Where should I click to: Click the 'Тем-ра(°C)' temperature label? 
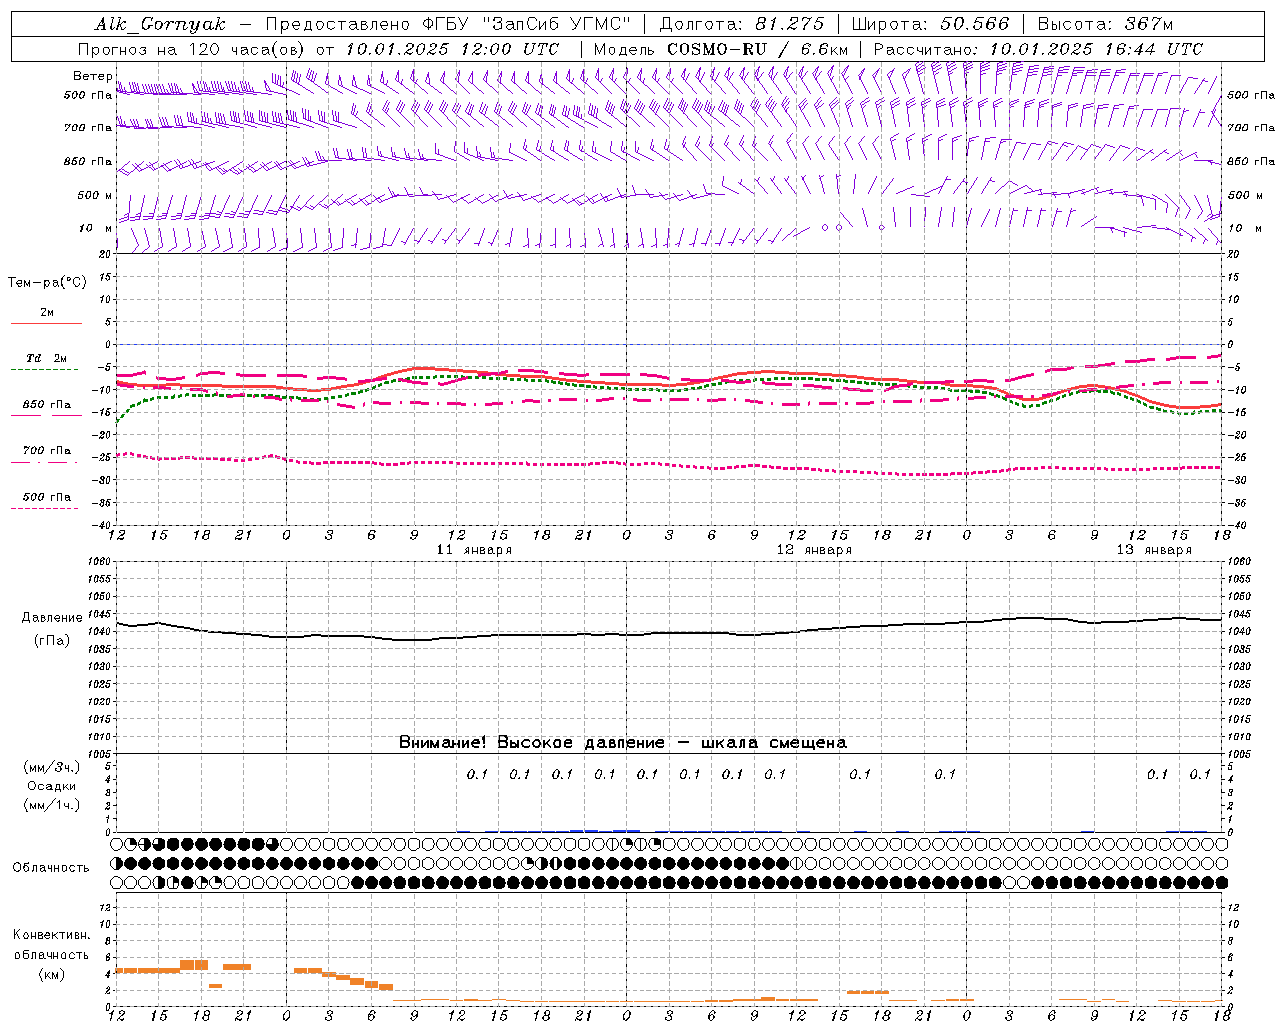tap(47, 283)
